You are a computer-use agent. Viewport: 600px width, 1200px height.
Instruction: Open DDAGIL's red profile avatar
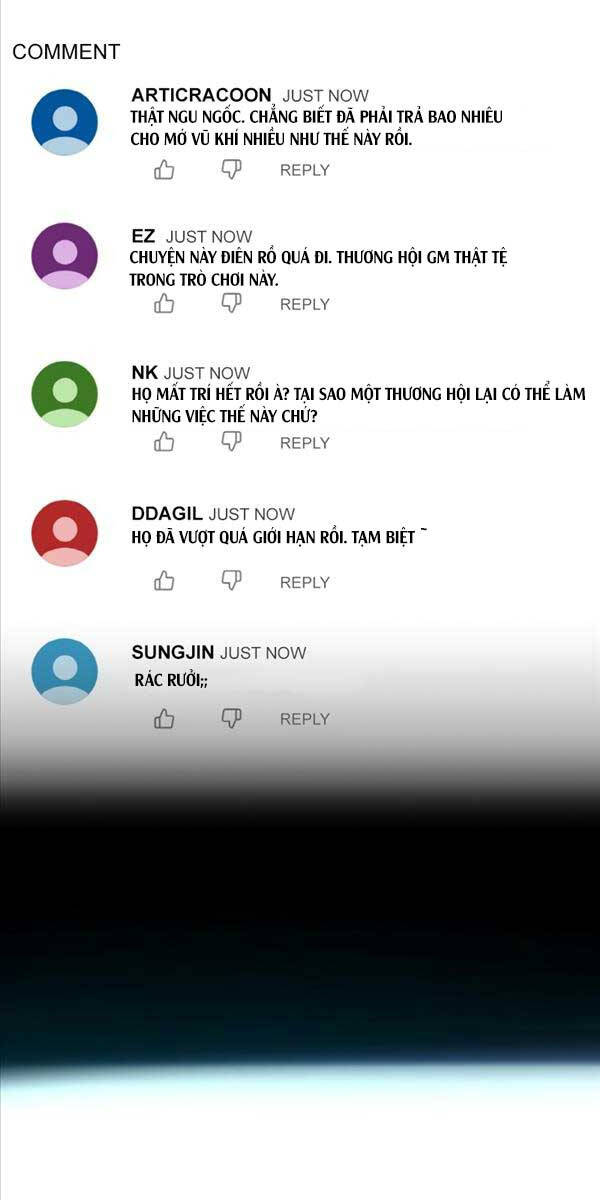65,533
